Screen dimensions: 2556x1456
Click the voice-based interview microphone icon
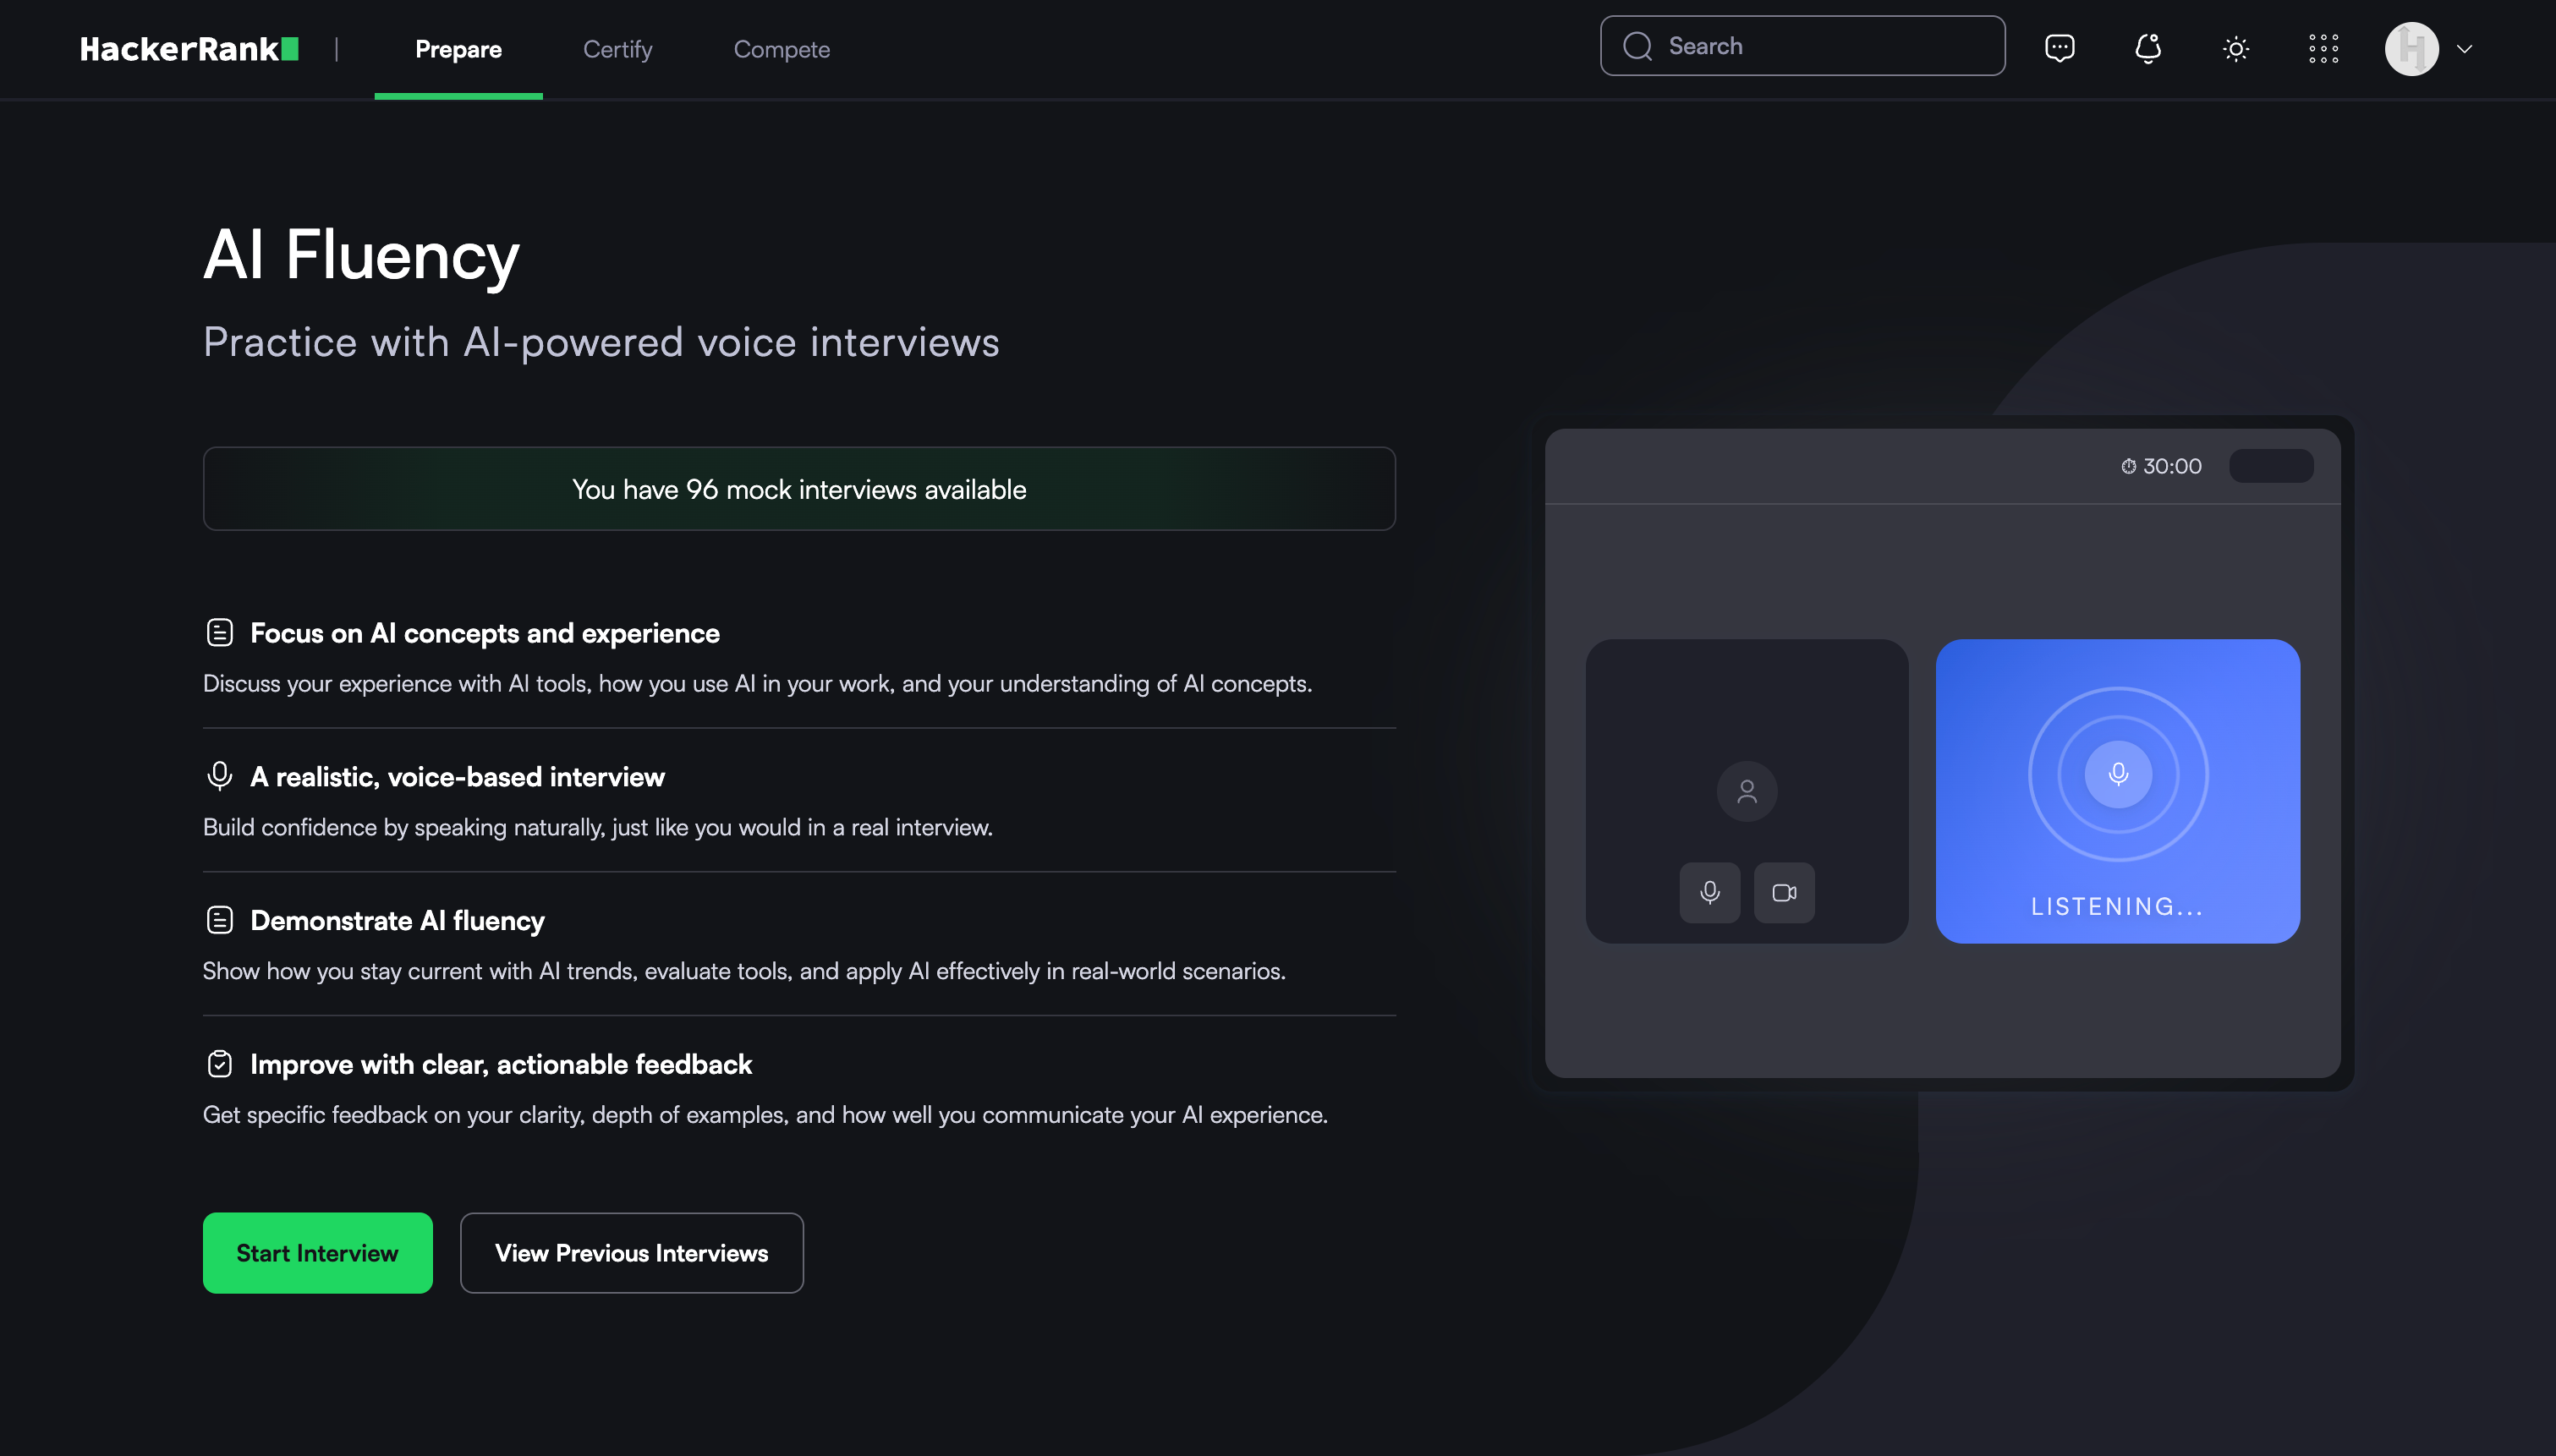[219, 776]
